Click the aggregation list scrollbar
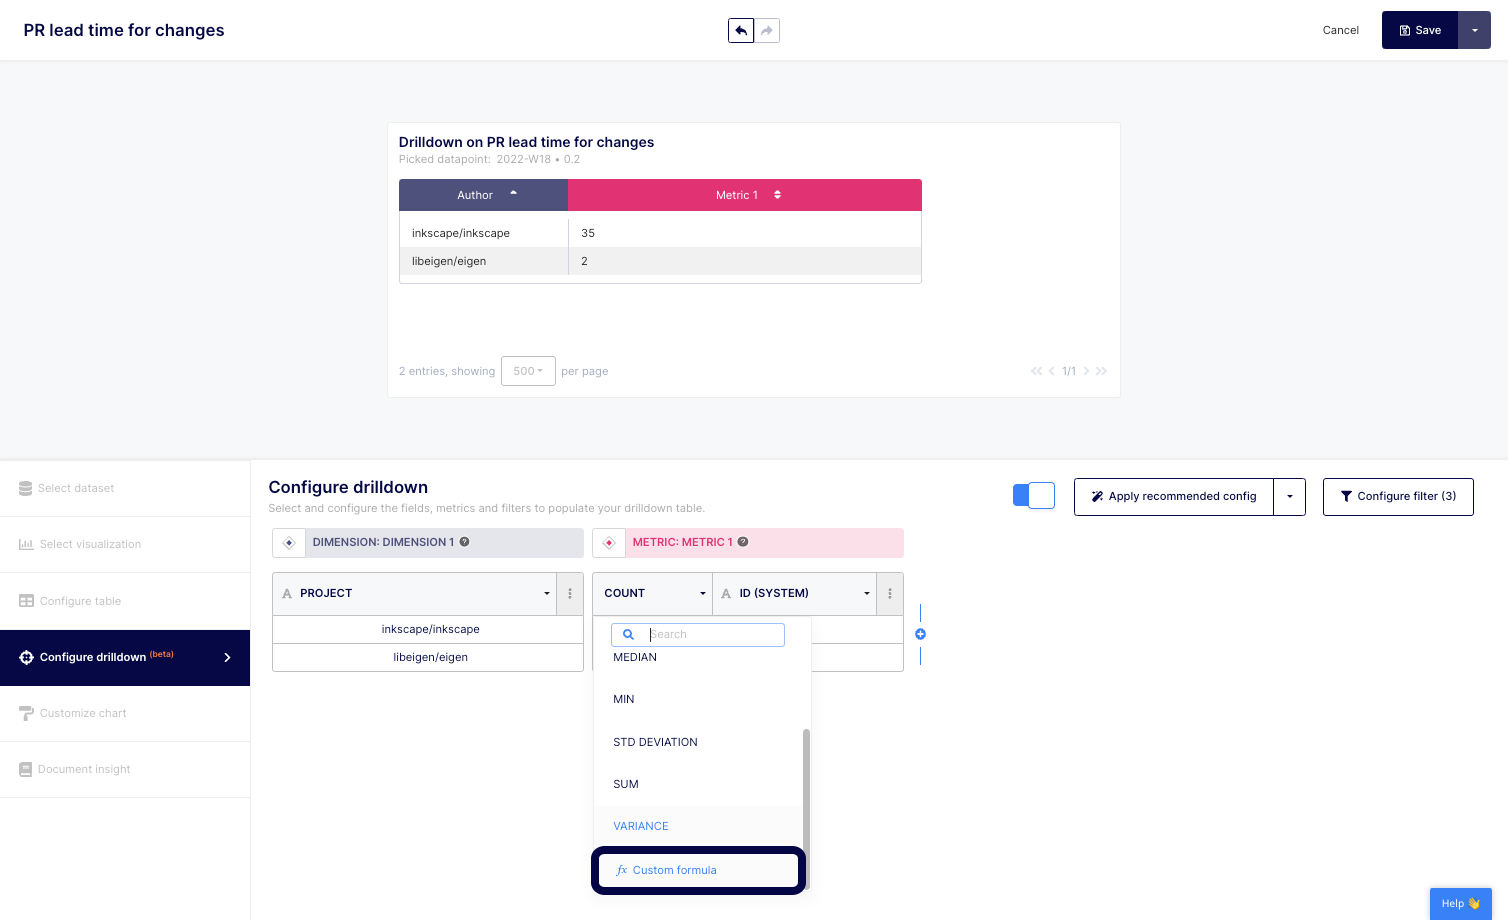 [806, 800]
